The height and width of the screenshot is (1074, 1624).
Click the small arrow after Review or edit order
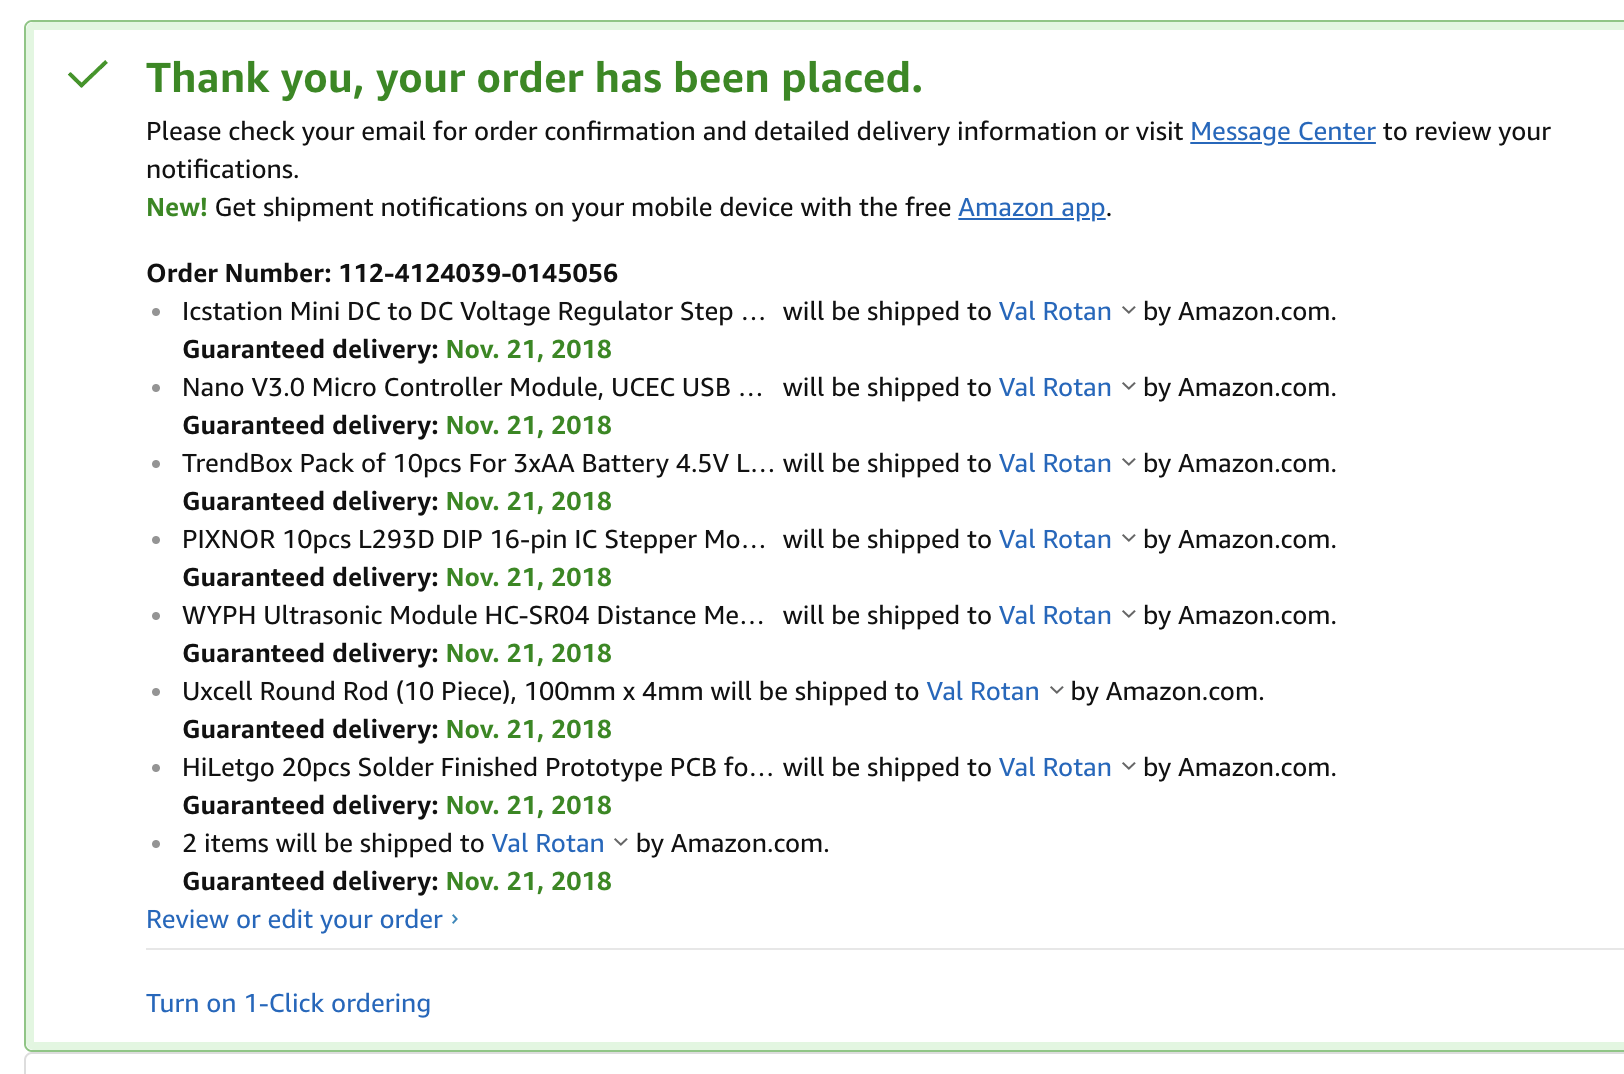point(455,919)
